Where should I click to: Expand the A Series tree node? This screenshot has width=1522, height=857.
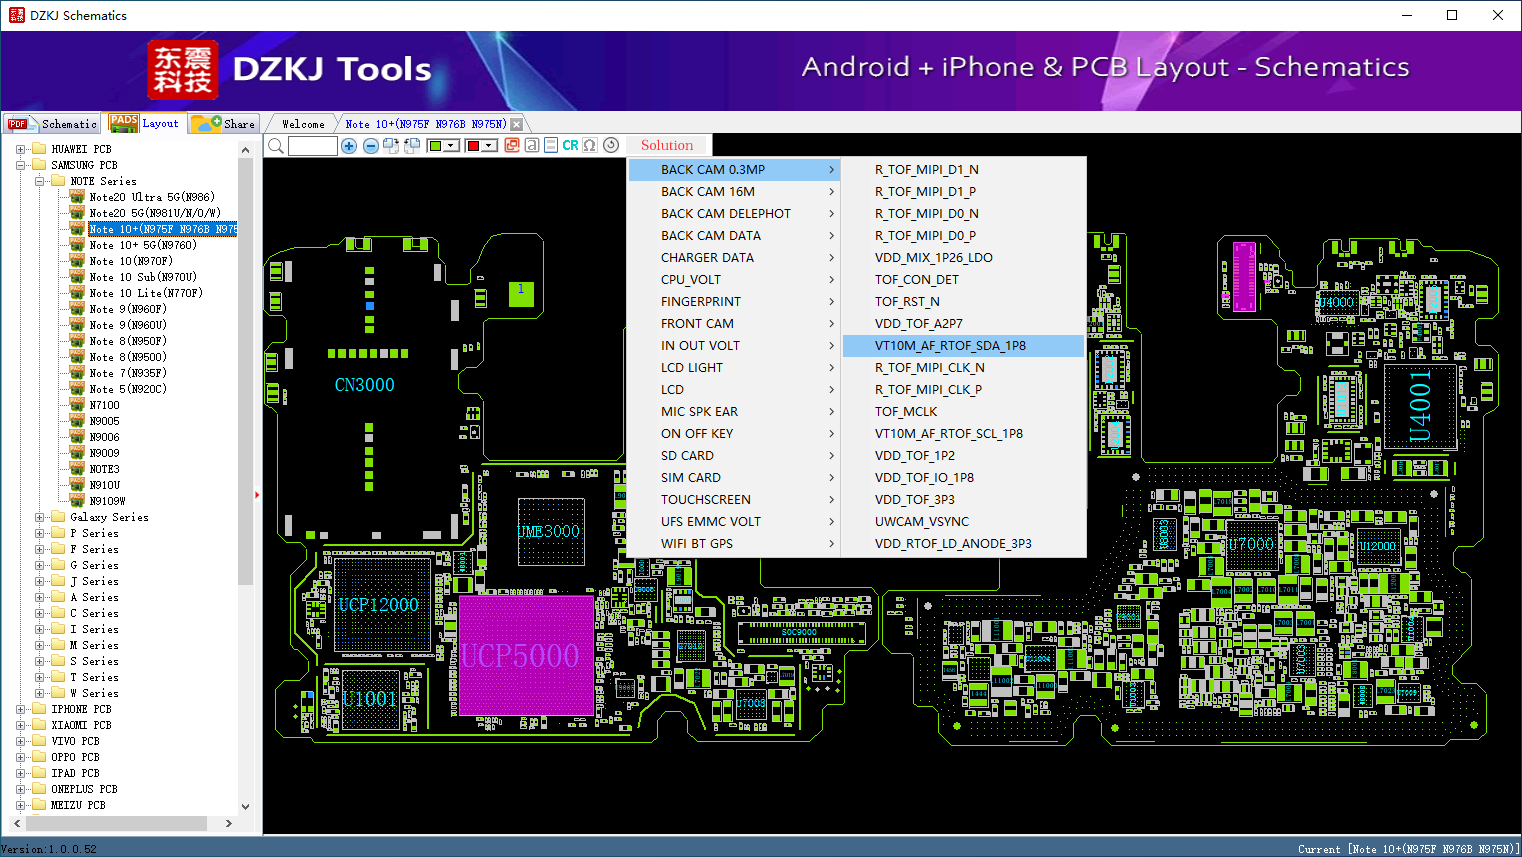39,597
